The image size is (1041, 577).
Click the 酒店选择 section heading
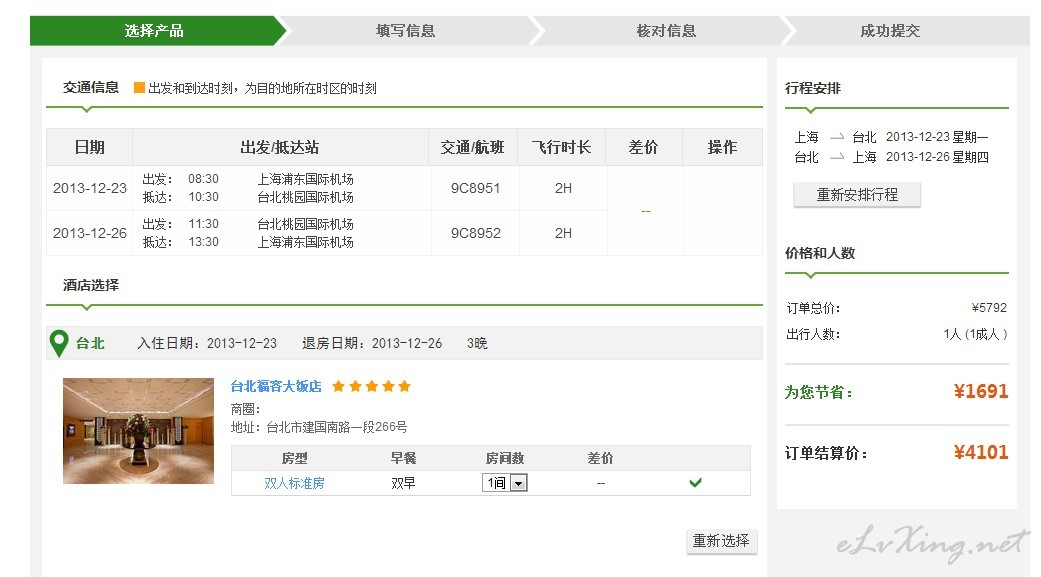pyautogui.click(x=91, y=285)
